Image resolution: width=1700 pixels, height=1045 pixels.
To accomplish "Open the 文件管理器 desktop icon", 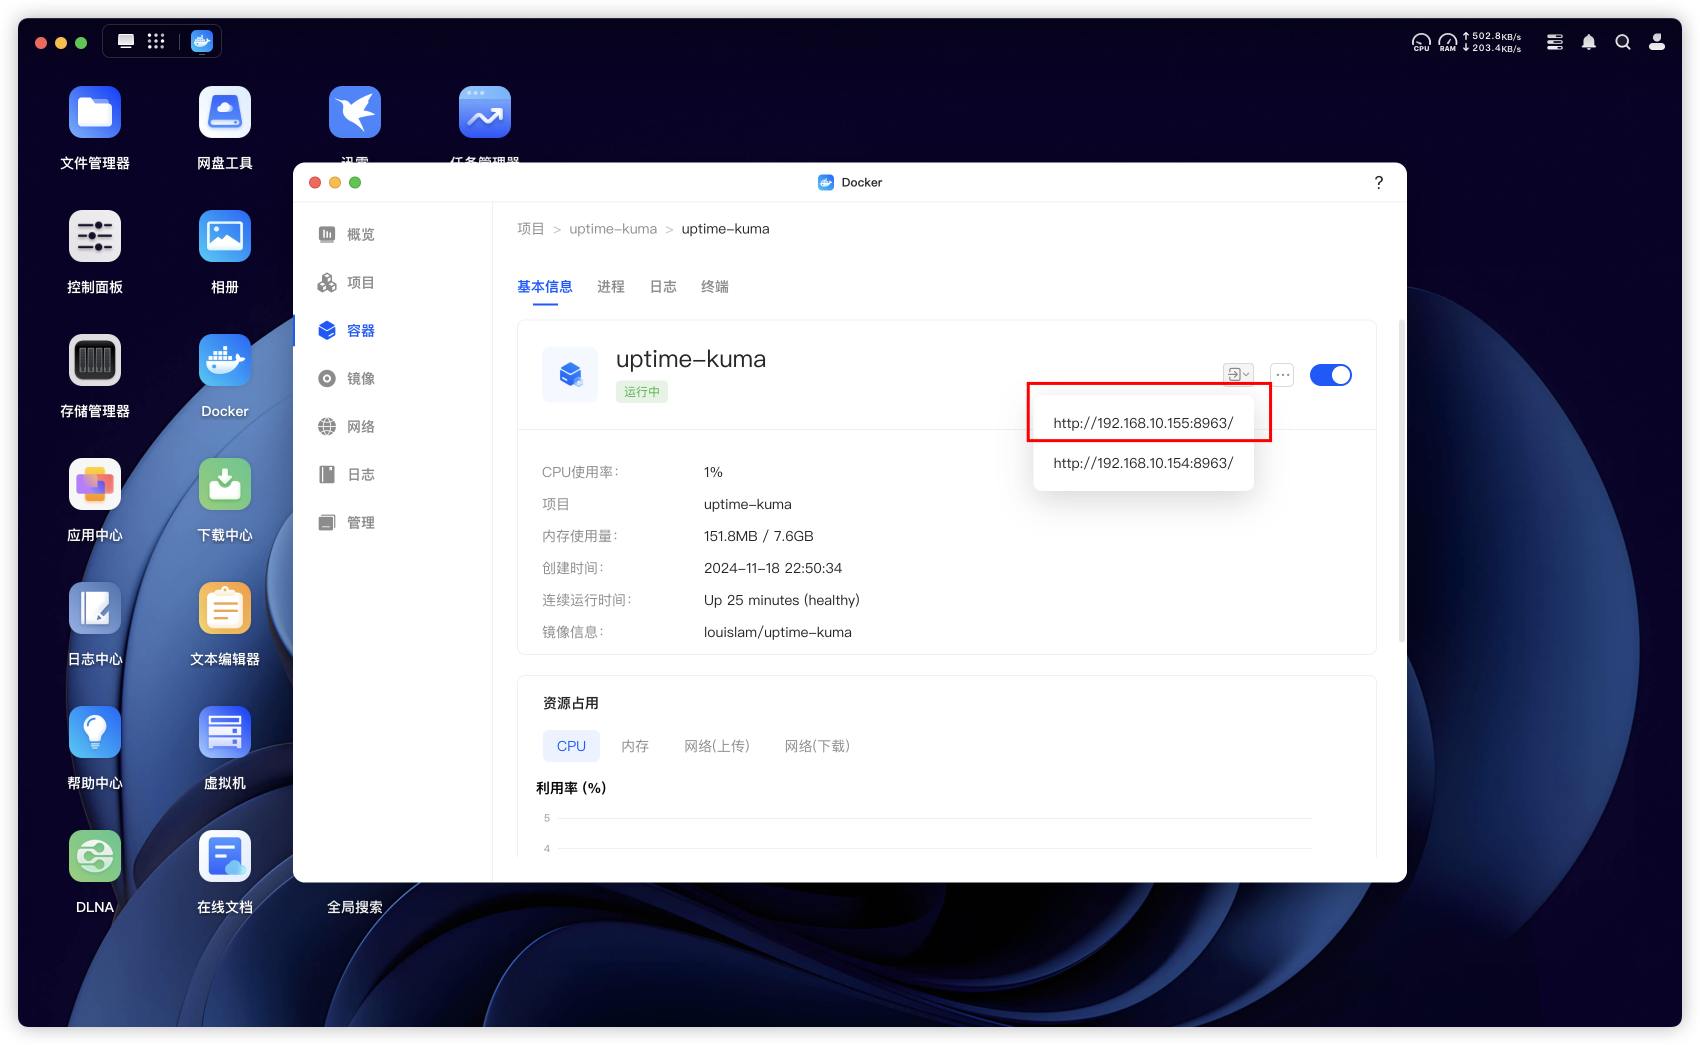I will 95,112.
